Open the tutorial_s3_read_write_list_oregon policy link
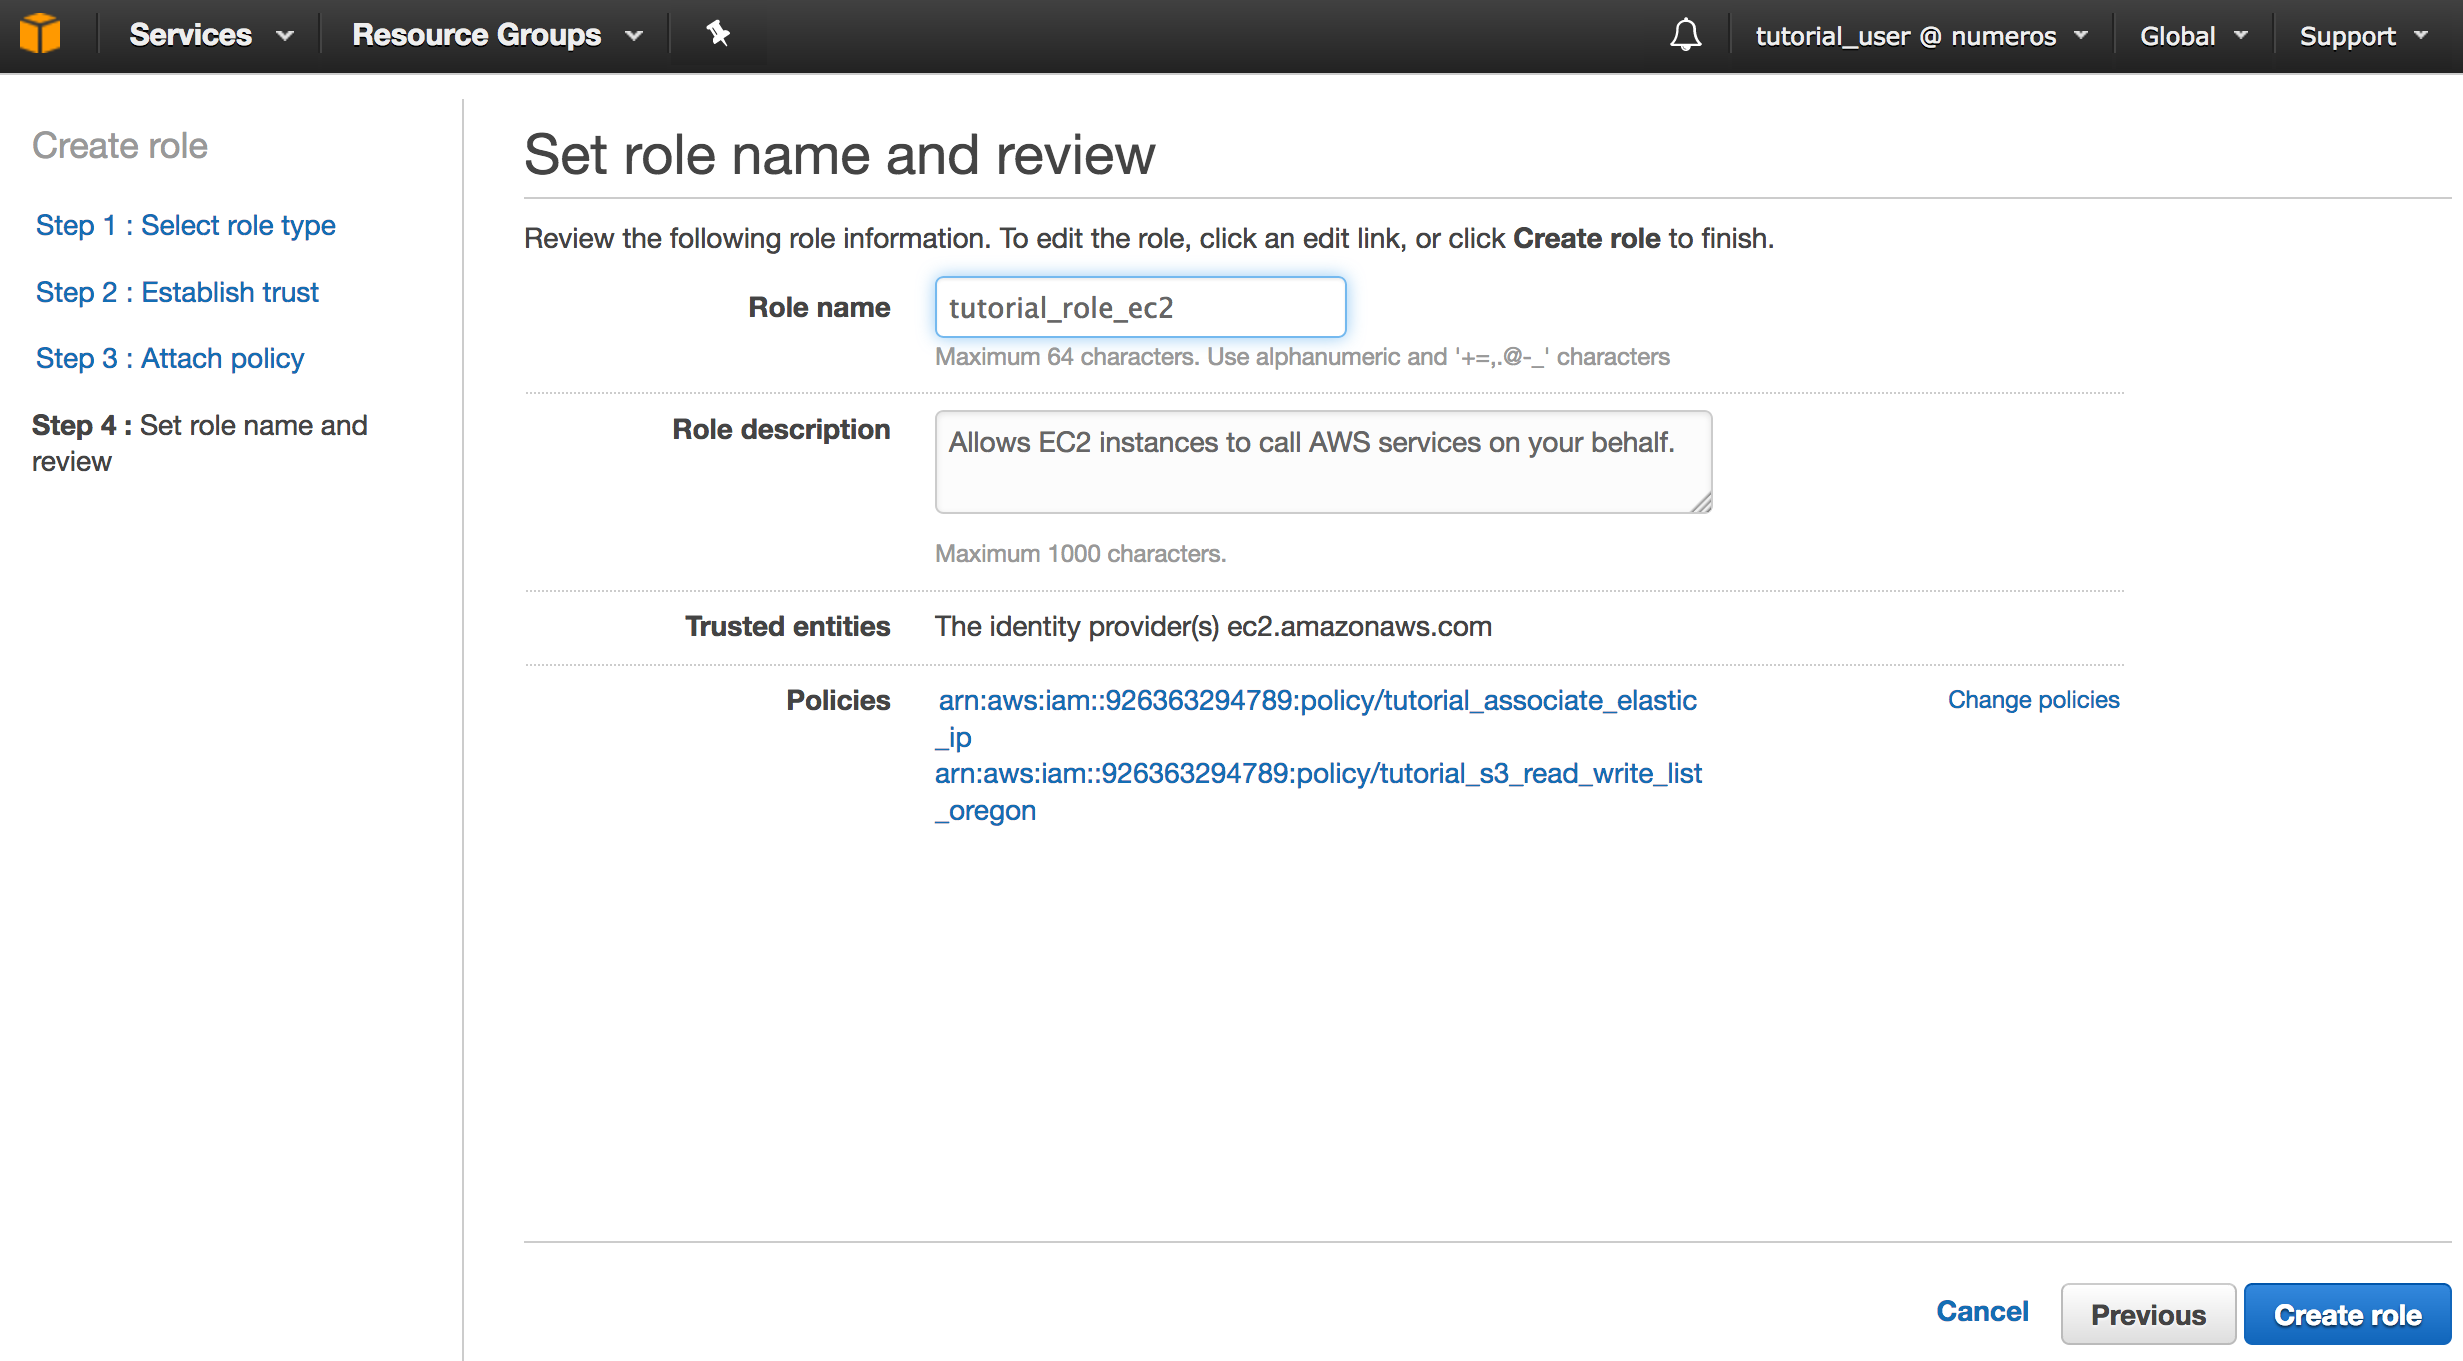The image size is (2463, 1361). (x=1317, y=774)
